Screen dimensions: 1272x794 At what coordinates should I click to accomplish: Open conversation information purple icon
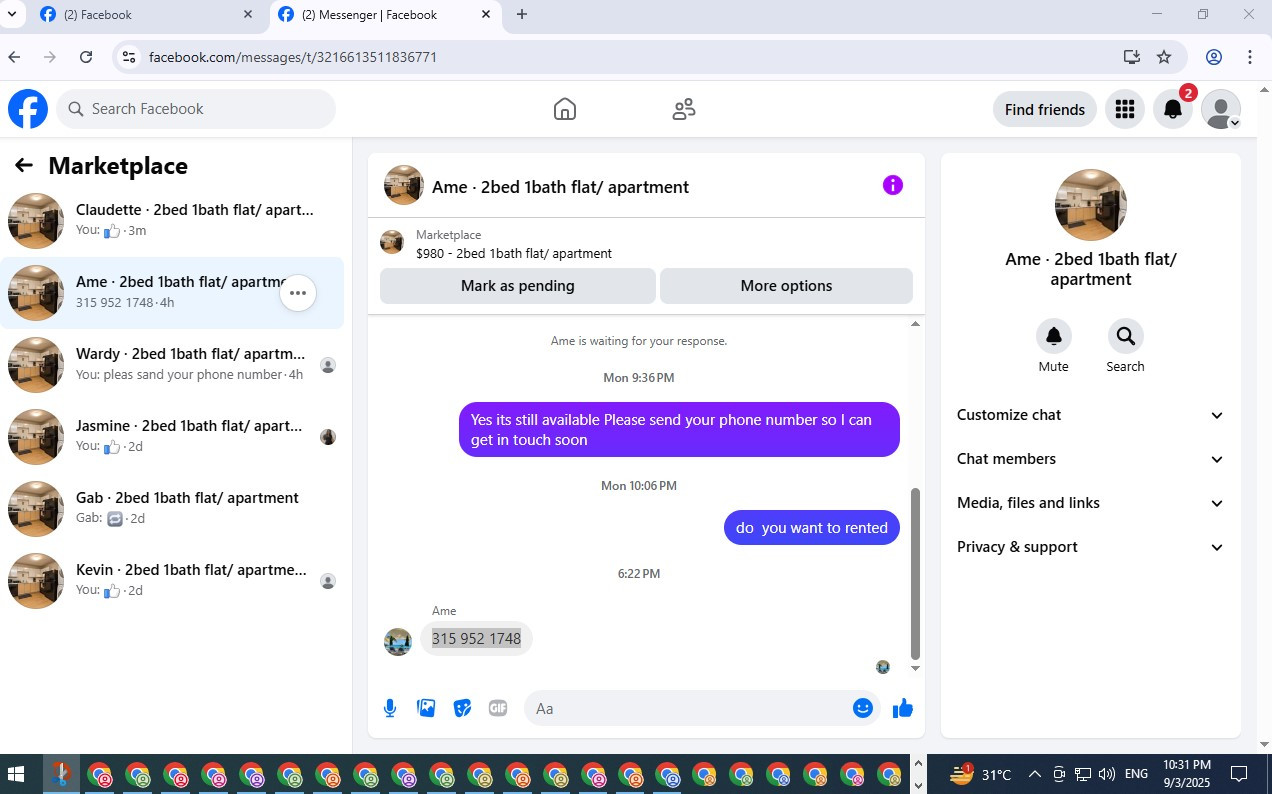(x=893, y=185)
